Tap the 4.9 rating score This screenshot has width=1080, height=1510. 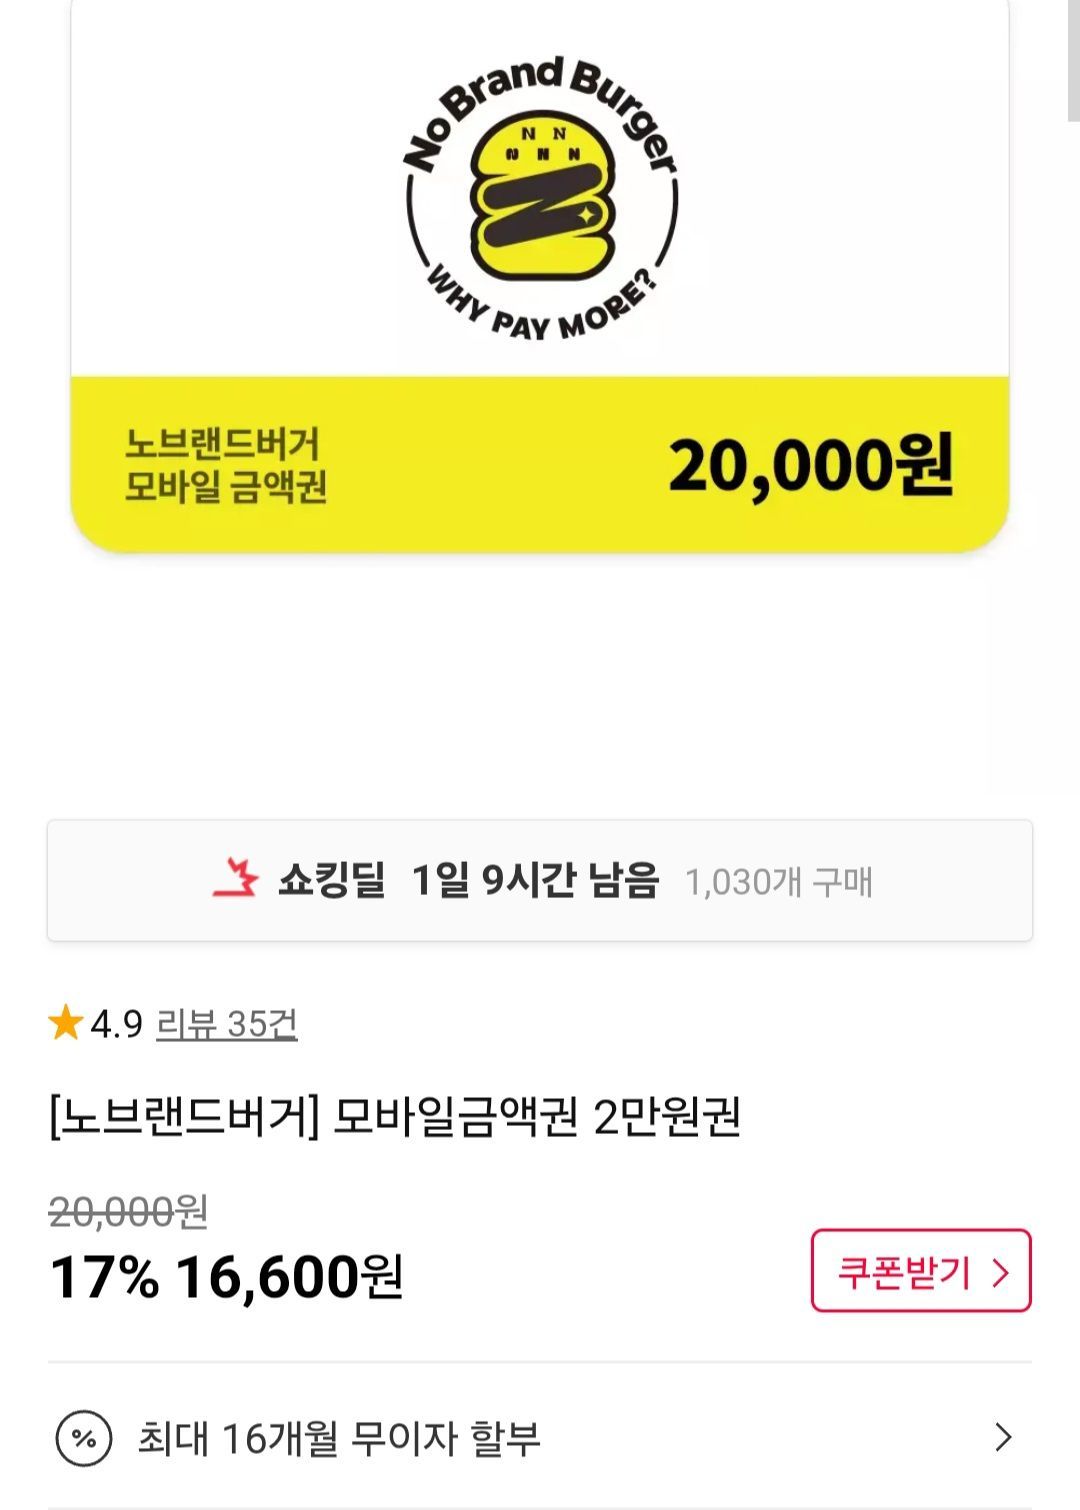(x=116, y=1024)
